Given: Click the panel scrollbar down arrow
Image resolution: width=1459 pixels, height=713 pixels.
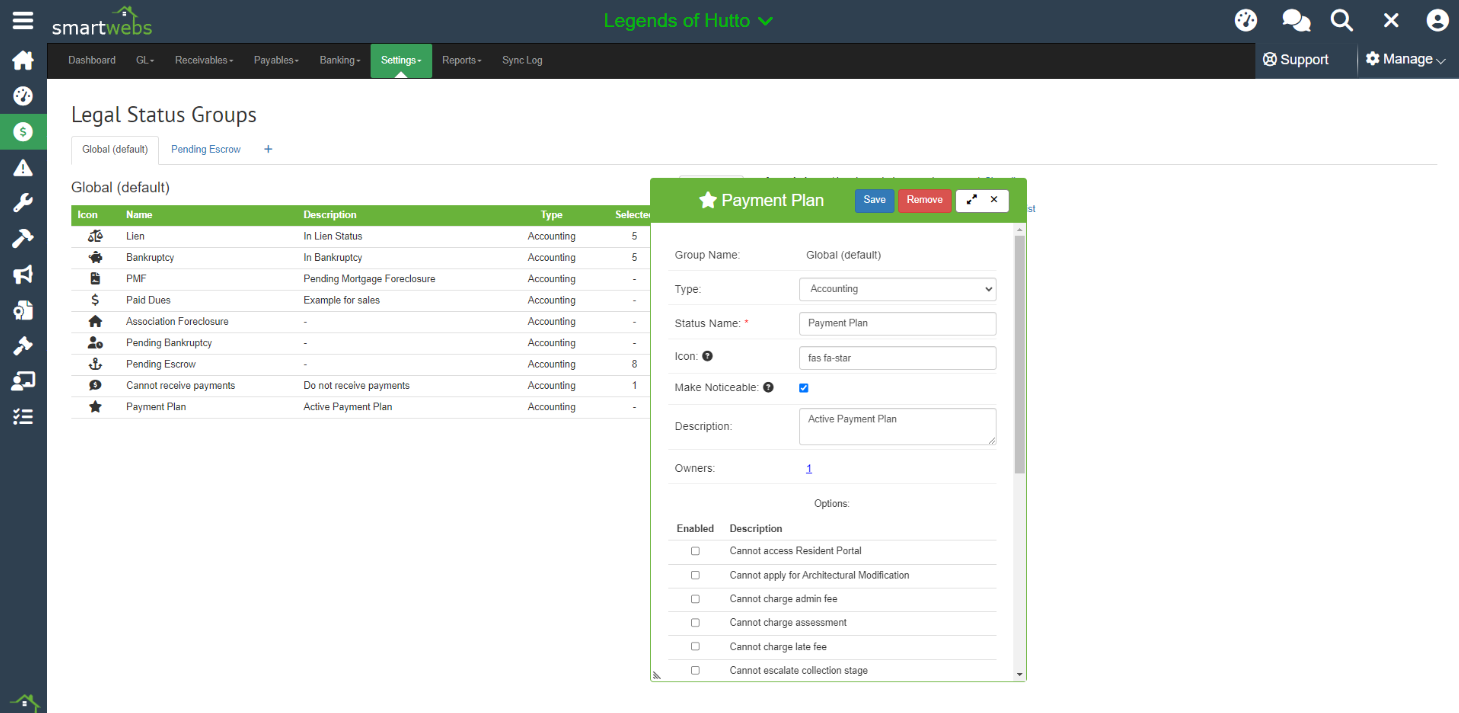Looking at the screenshot, I should [1020, 675].
